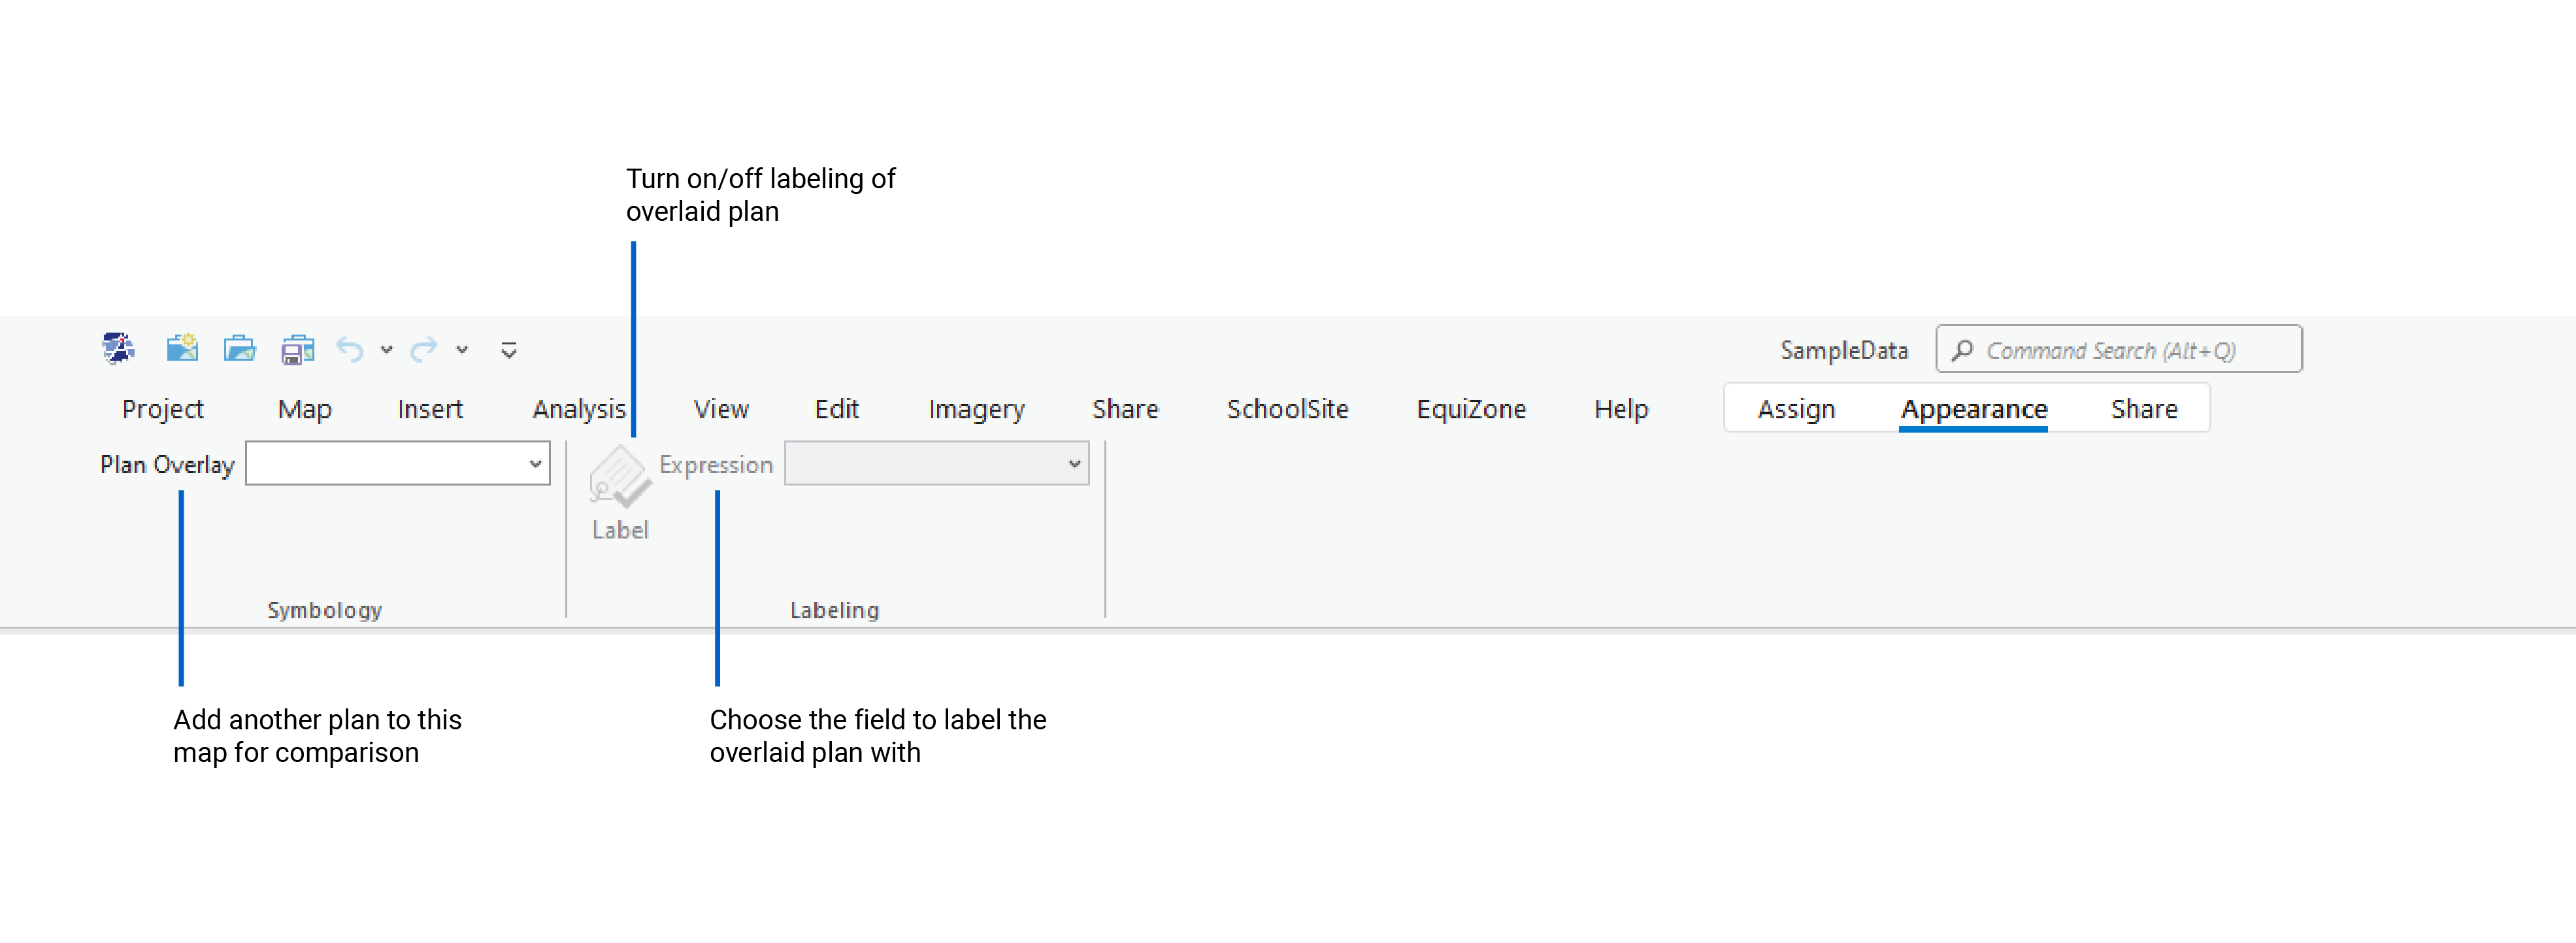Save the project using toolbar icon
The height and width of the screenshot is (943, 2576).
297,350
